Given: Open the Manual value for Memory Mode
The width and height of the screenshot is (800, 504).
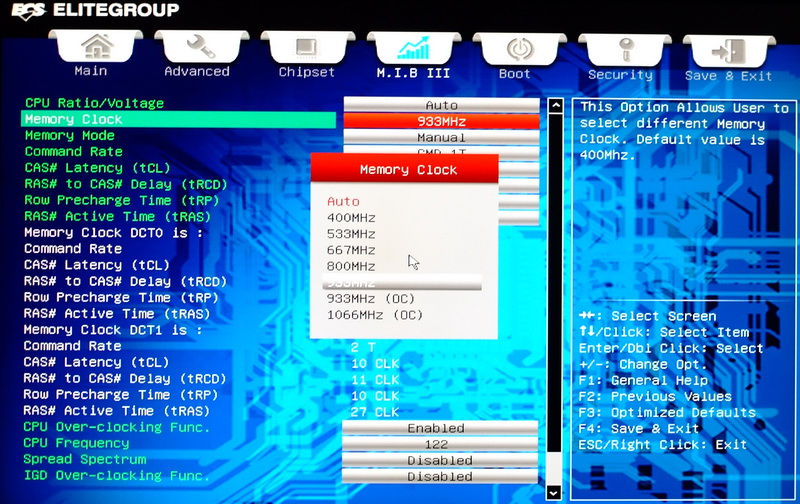Looking at the screenshot, I should coord(441,138).
